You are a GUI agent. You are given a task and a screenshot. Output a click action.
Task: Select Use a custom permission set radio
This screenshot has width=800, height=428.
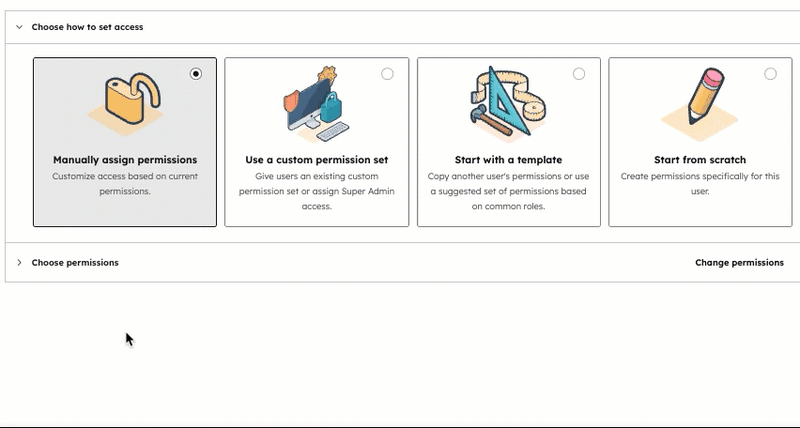[x=387, y=74]
